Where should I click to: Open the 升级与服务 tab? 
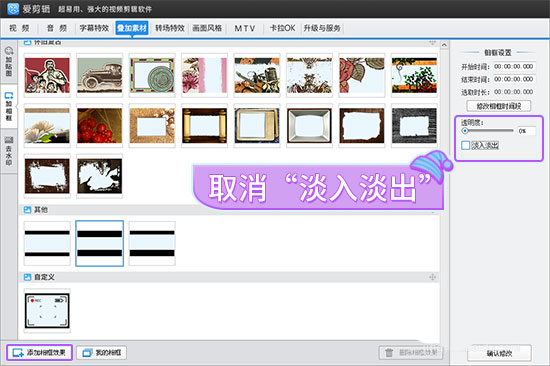(322, 28)
